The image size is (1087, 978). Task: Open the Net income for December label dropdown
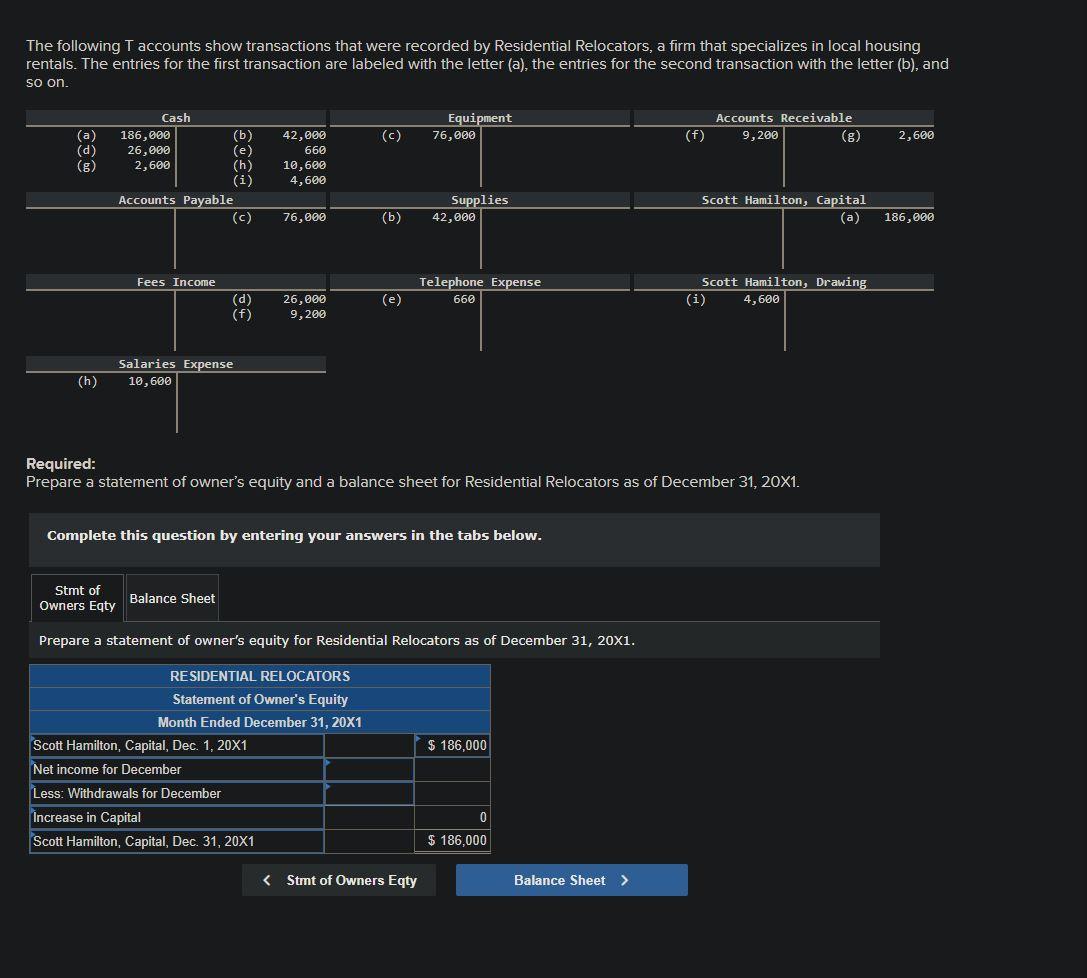coord(177,769)
